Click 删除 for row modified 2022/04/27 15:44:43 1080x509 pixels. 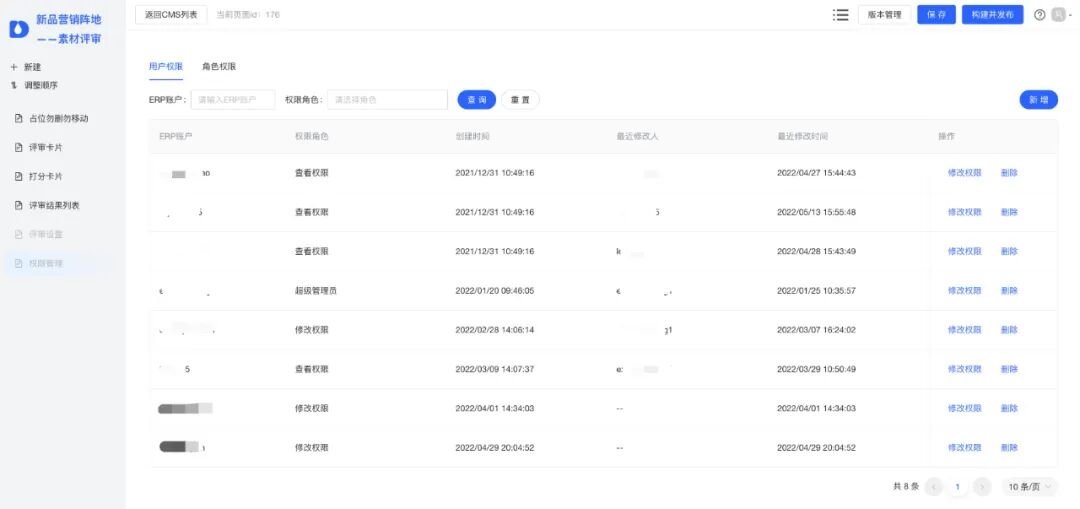tap(1009, 173)
